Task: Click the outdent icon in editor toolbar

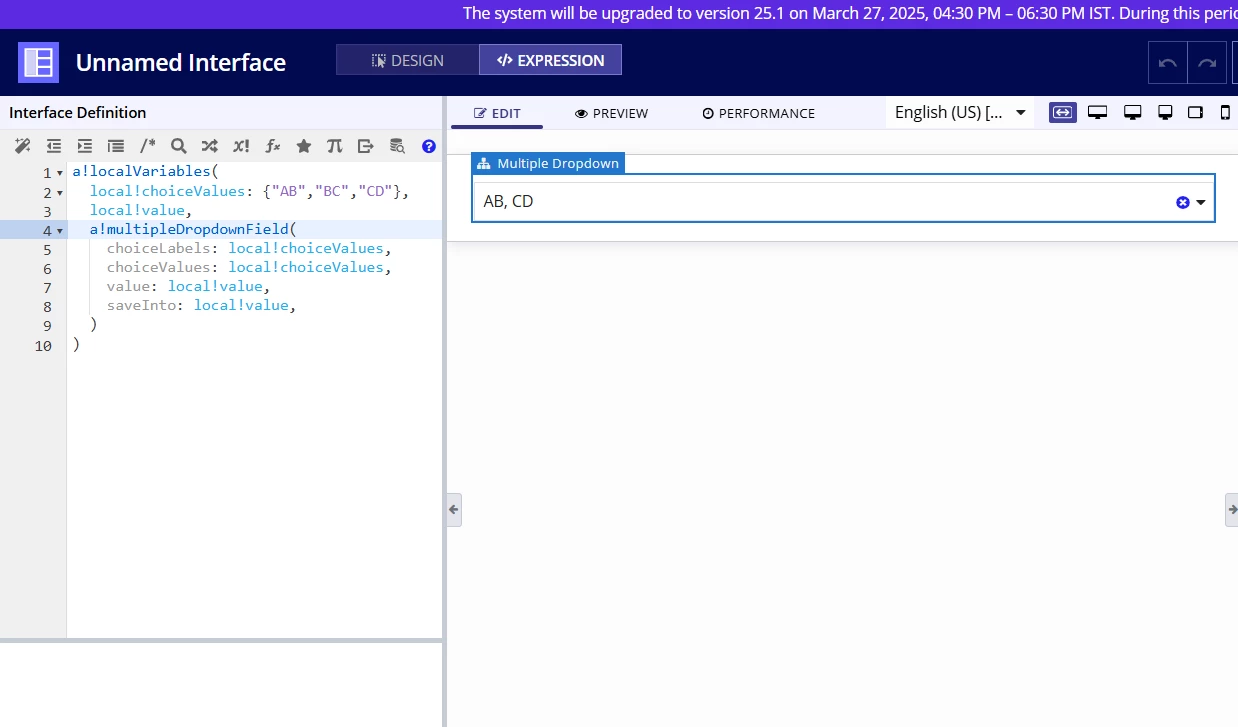Action: click(54, 146)
